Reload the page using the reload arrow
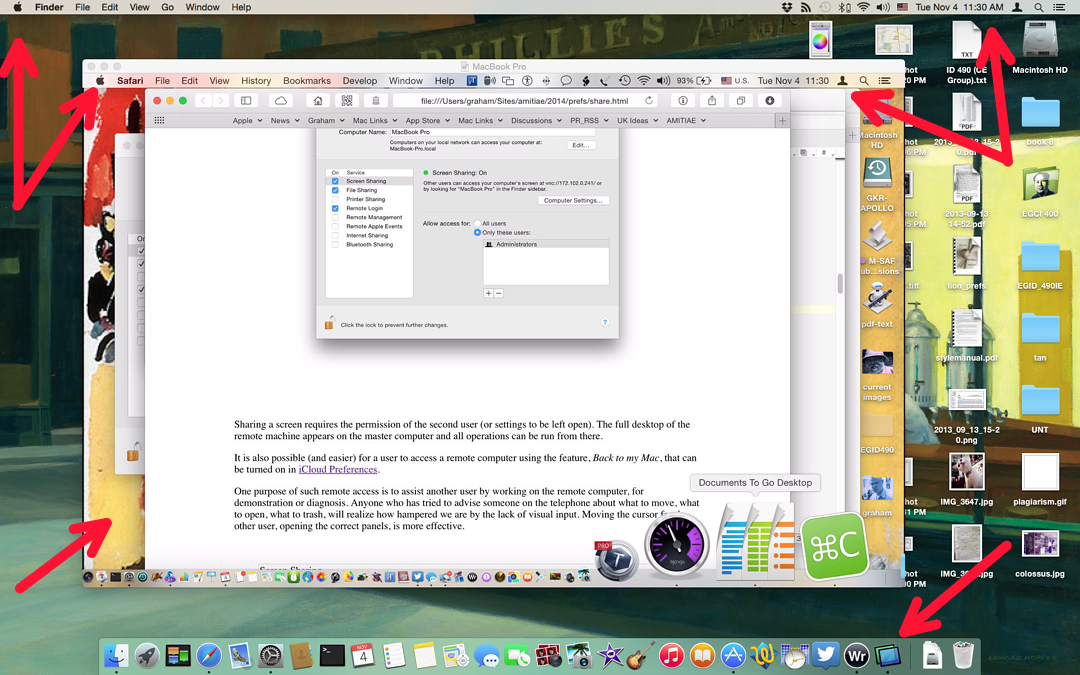 [649, 101]
